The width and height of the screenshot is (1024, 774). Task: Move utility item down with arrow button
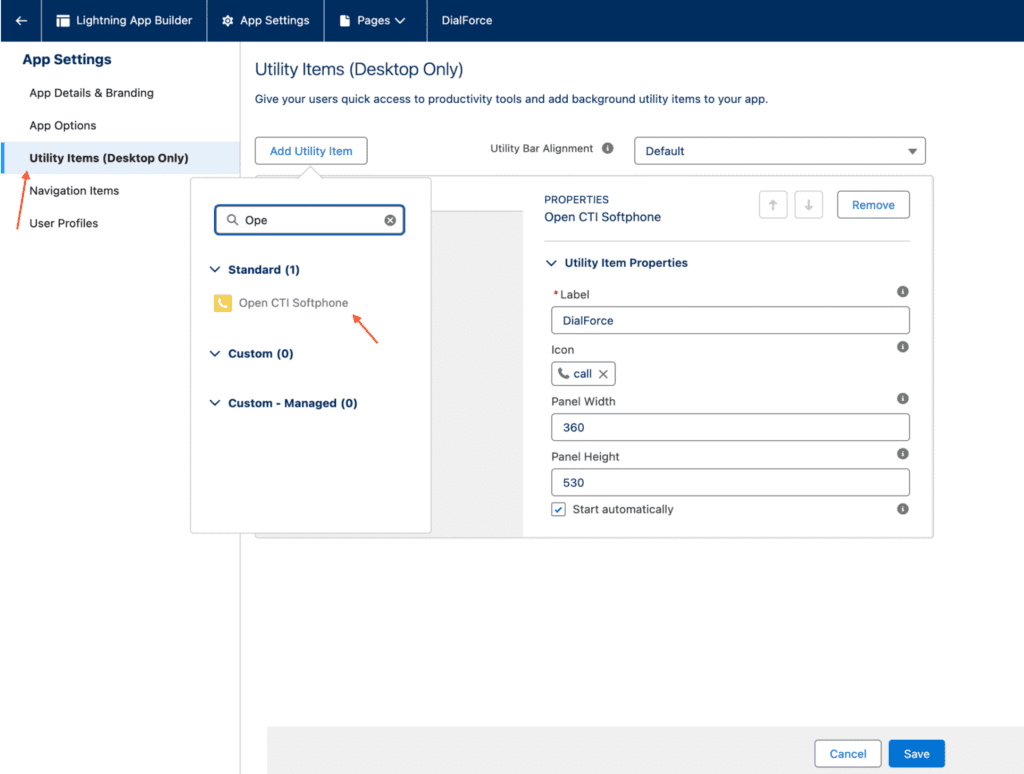[x=808, y=205]
